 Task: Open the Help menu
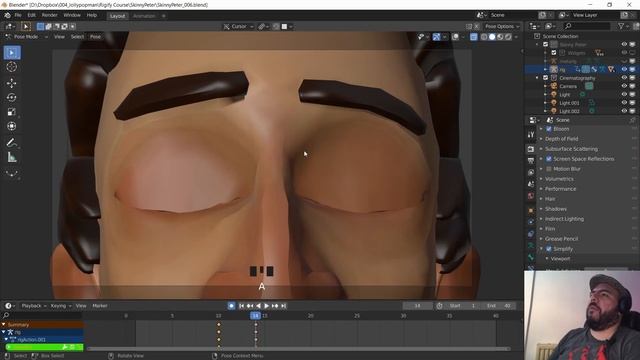coord(91,15)
